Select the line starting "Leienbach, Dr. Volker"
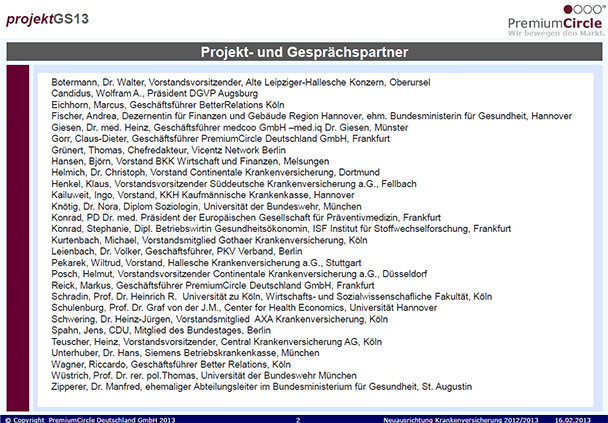 tap(176, 251)
